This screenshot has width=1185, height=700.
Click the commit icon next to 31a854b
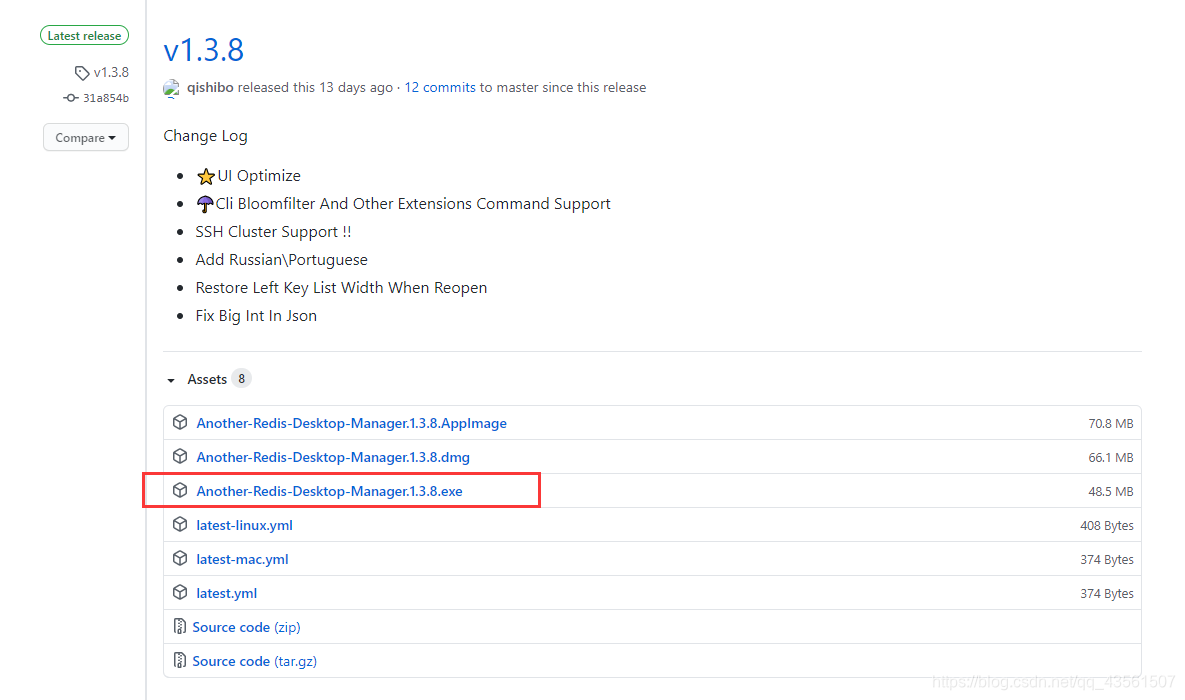tap(70, 98)
